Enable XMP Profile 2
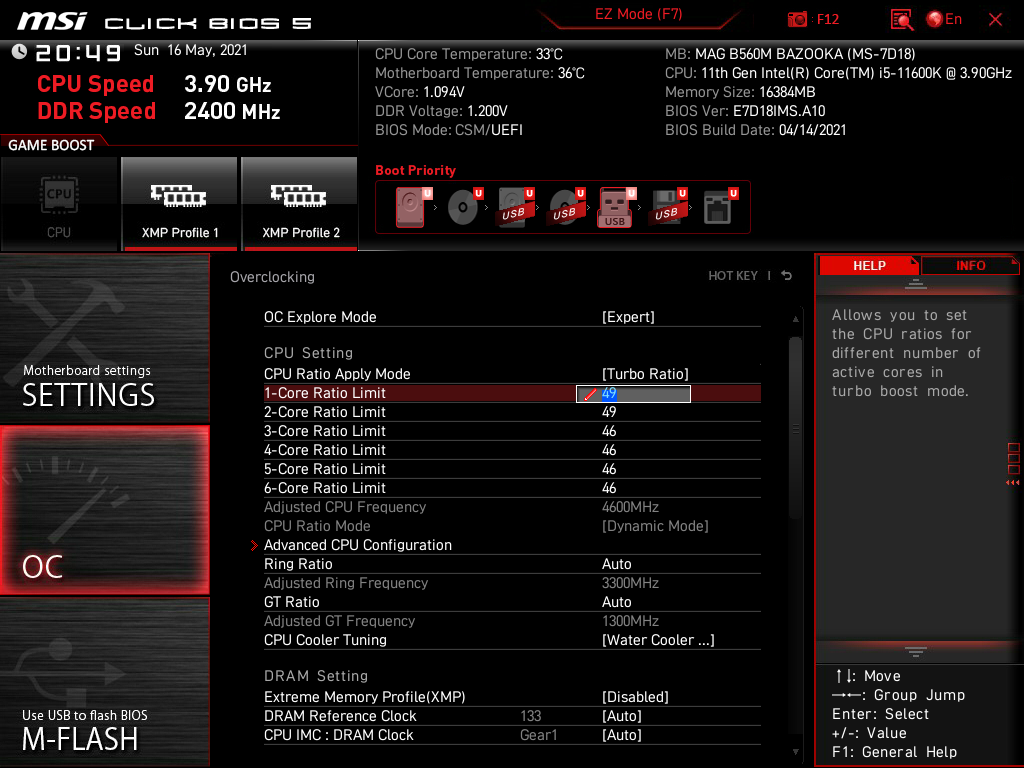1024x768 pixels. 300,204
